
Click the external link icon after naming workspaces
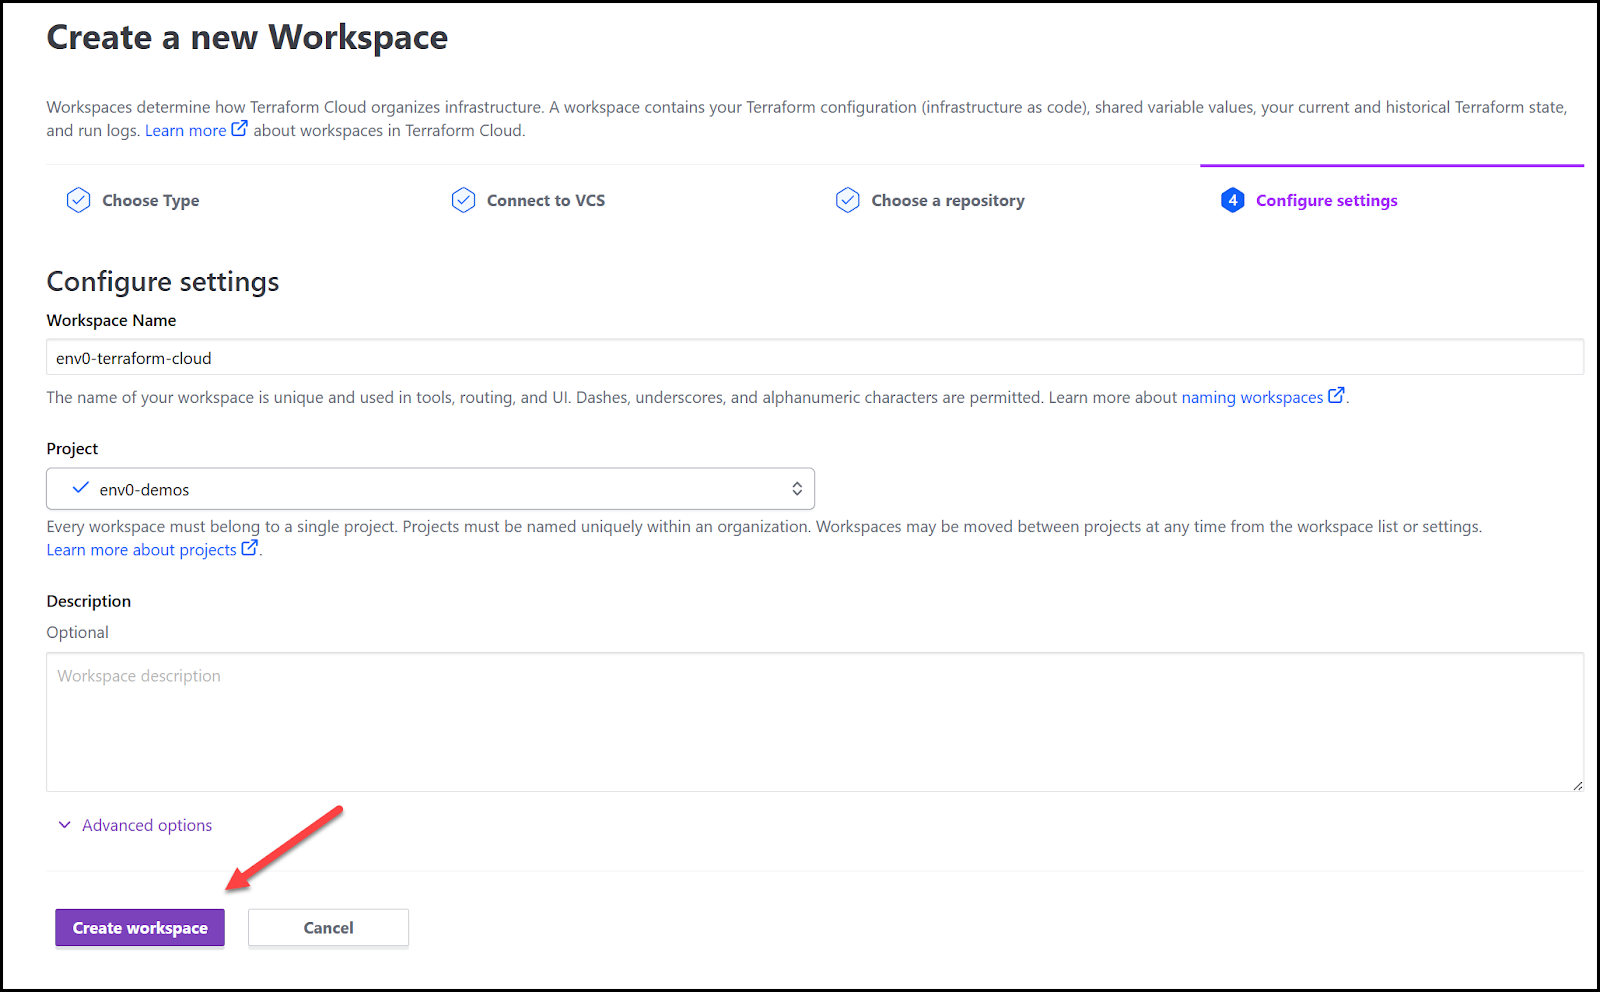tap(1337, 395)
